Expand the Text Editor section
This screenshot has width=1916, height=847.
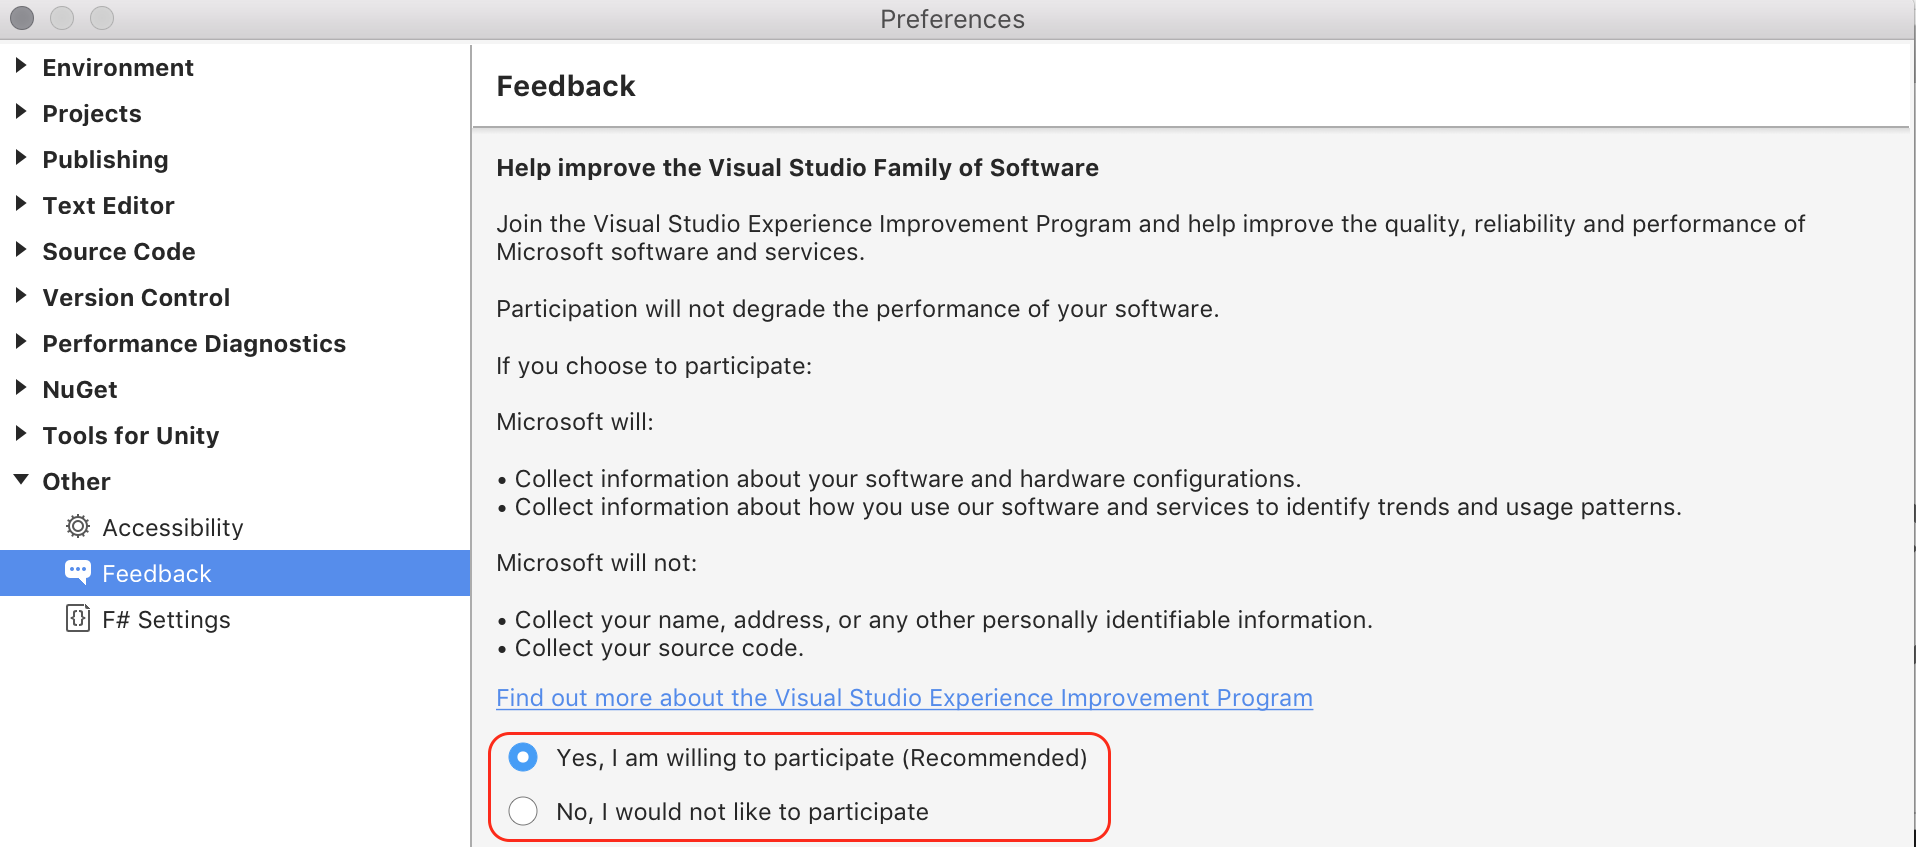coord(20,204)
